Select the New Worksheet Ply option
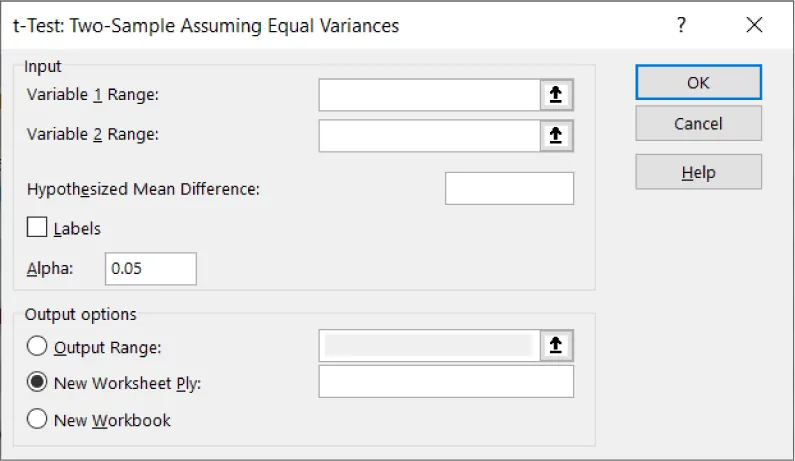 38,382
